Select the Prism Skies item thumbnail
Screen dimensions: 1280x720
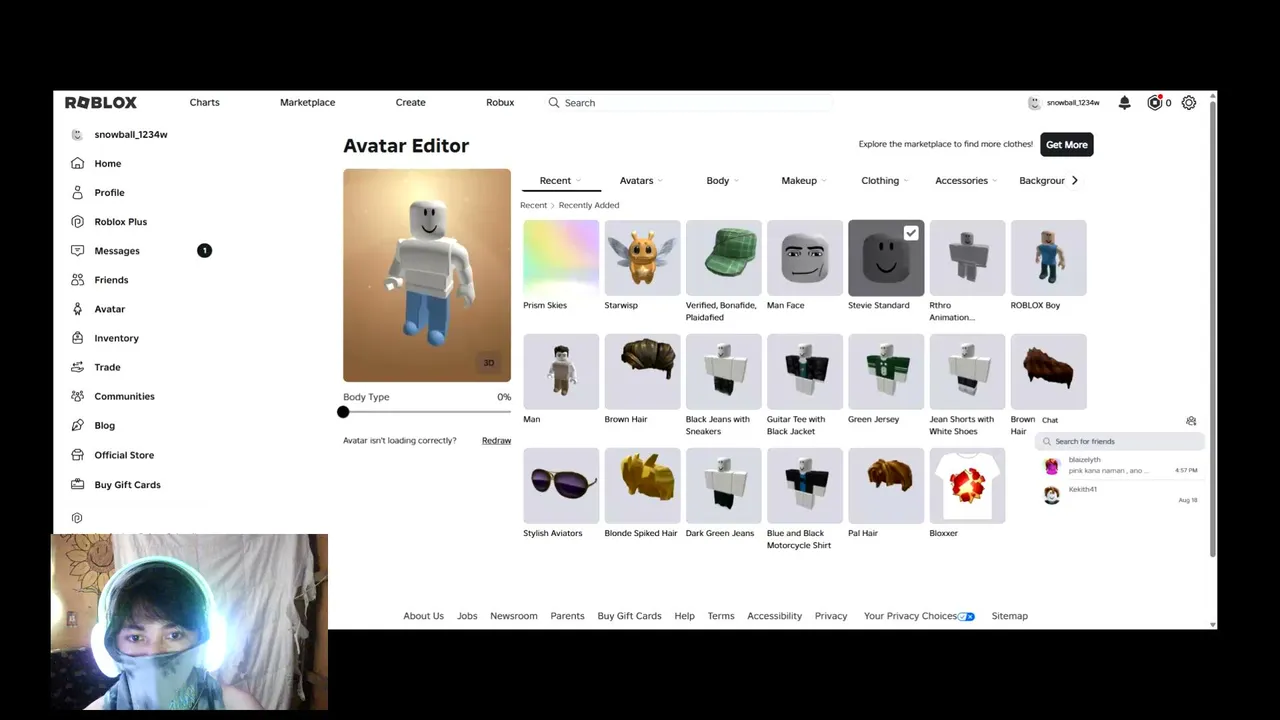[x=561, y=258]
